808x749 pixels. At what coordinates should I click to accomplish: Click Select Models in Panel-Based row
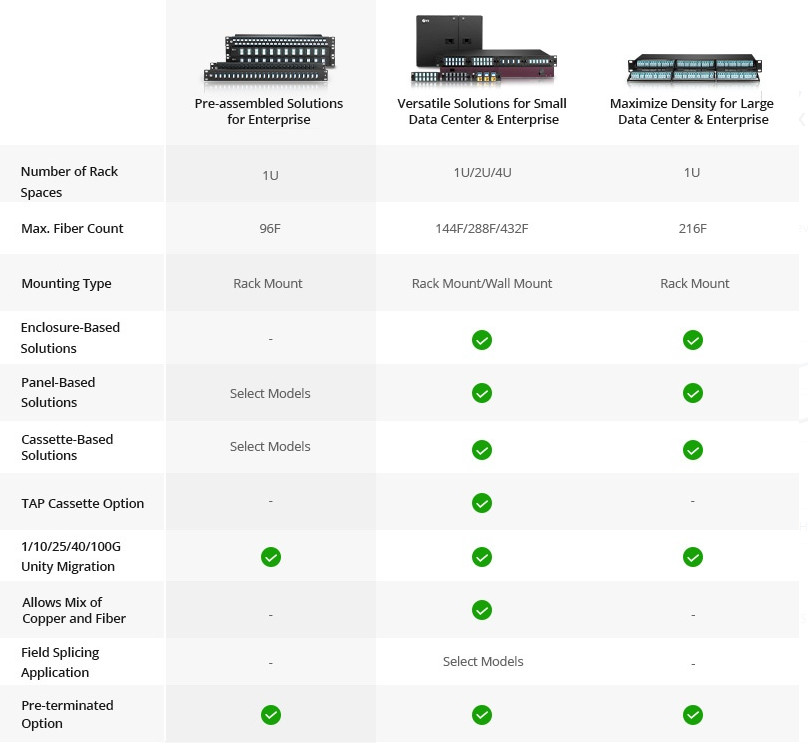270,393
